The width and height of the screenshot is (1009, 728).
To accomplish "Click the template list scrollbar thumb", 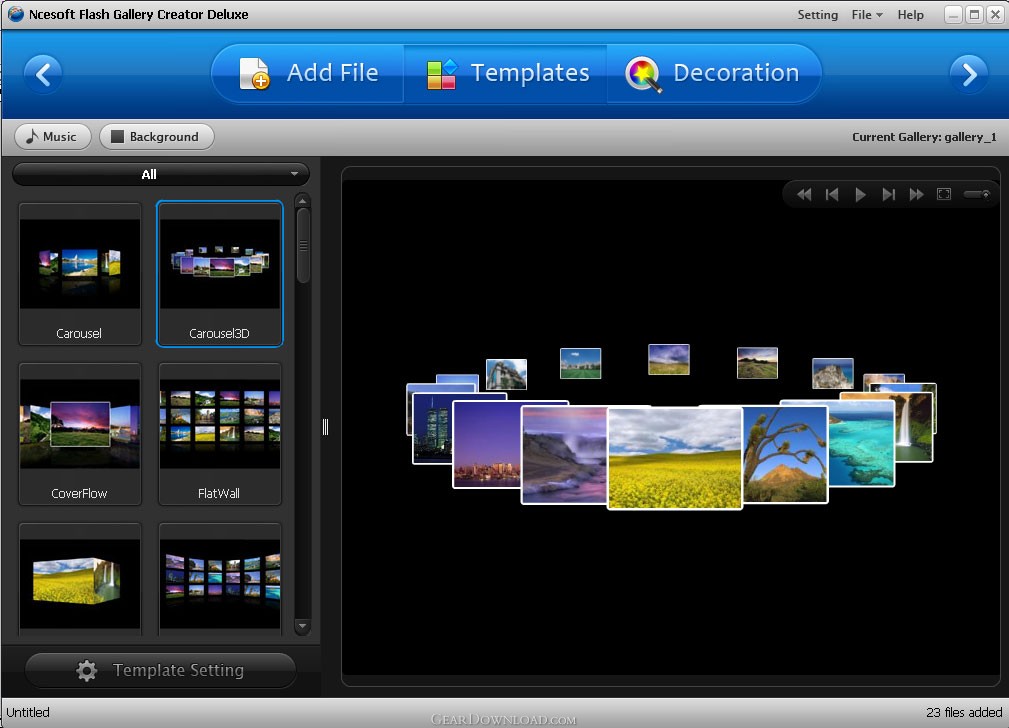I will [303, 246].
